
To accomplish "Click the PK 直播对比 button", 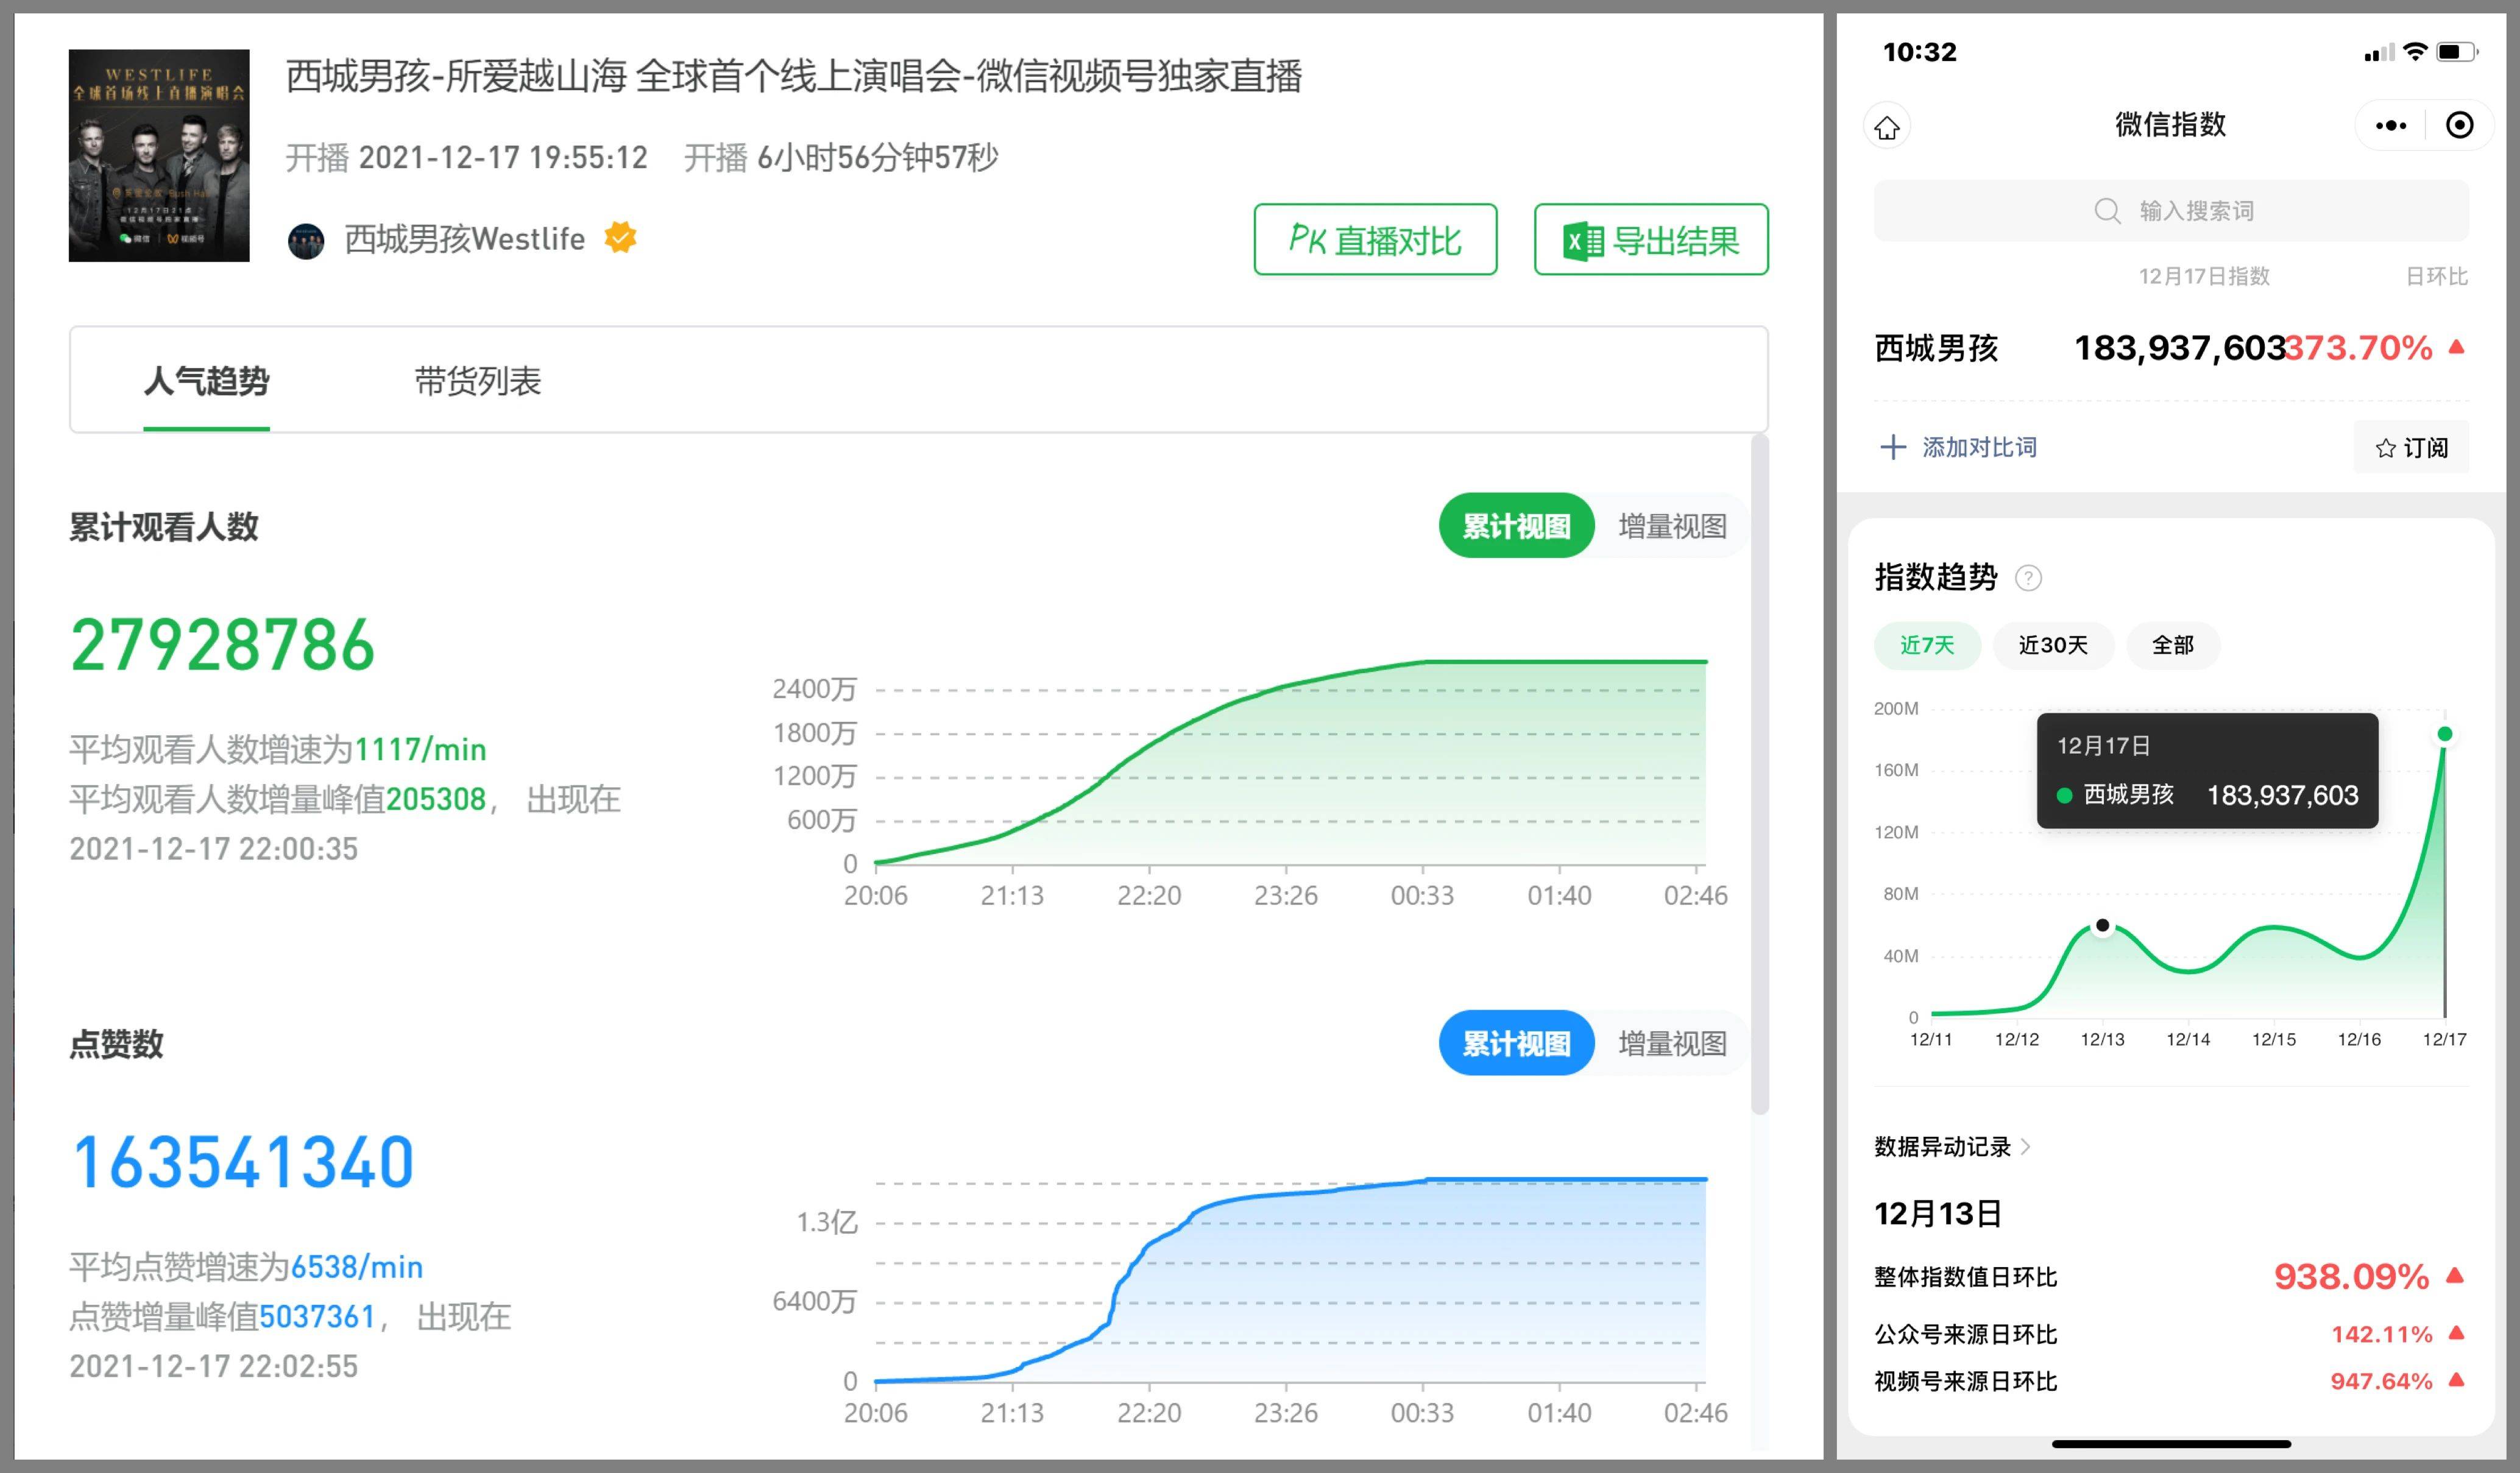I will (x=1375, y=240).
